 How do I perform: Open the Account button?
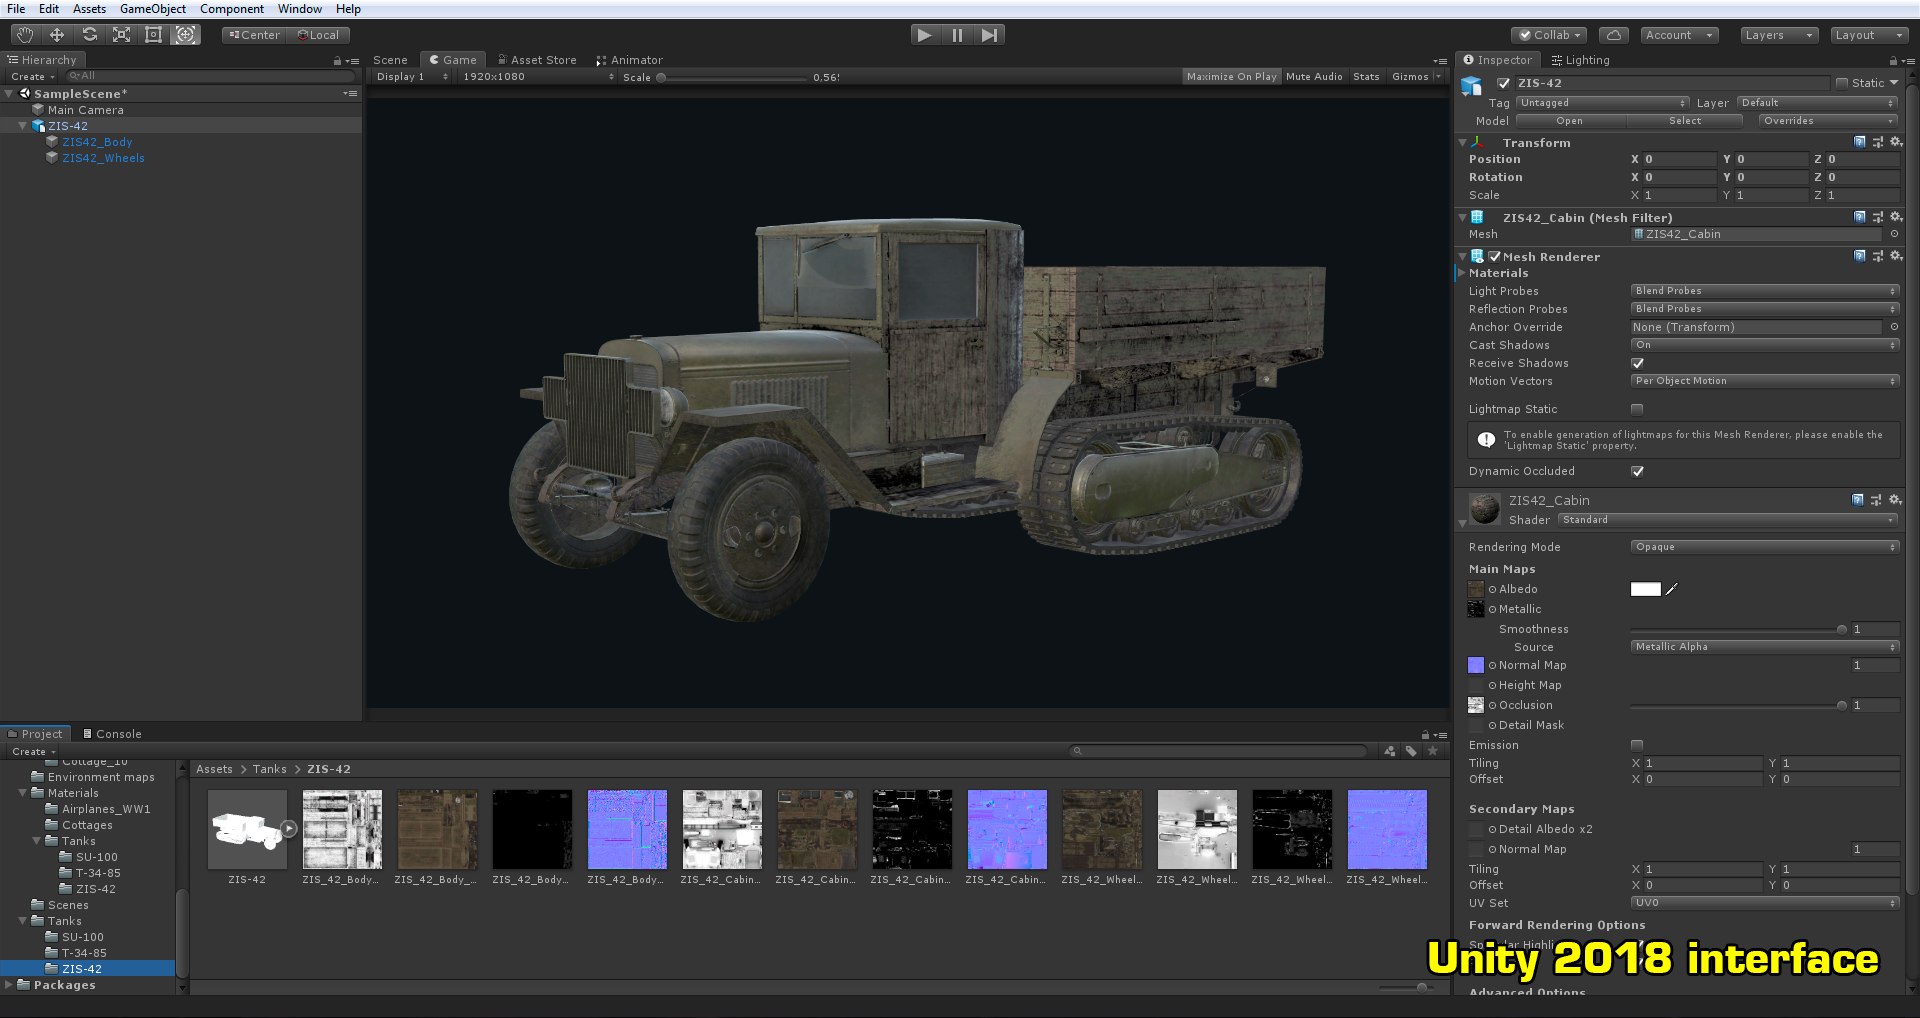[x=1679, y=35]
